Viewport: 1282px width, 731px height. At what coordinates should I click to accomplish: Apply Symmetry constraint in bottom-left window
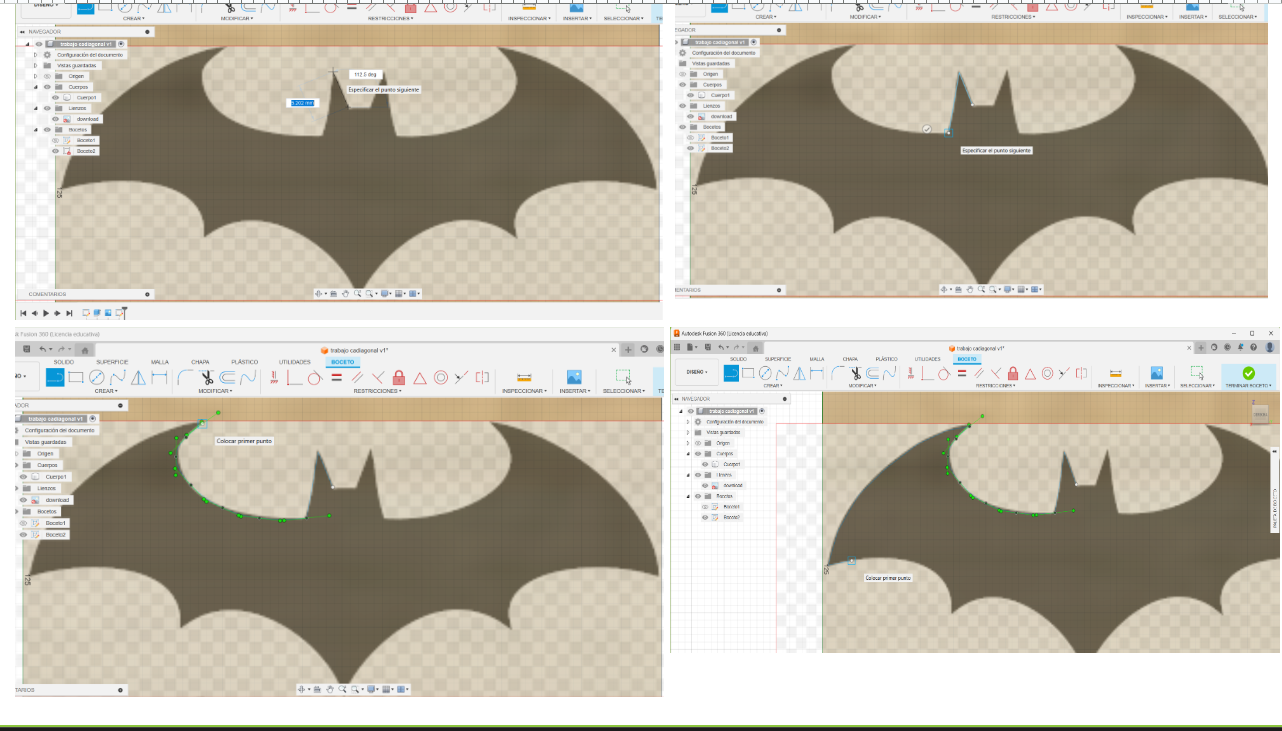pos(481,377)
